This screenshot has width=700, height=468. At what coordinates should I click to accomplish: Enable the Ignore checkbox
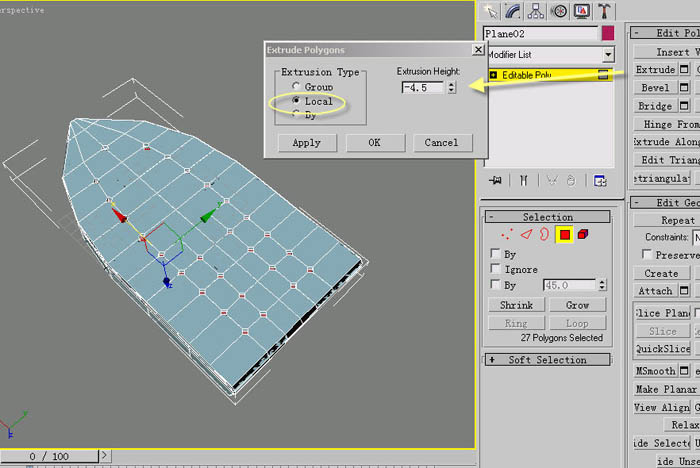[x=495, y=268]
